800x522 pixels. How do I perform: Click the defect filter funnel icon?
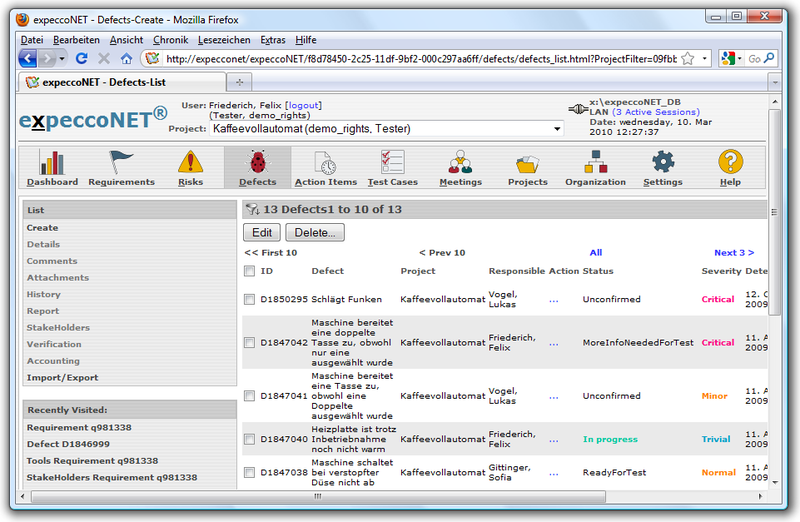pos(252,209)
